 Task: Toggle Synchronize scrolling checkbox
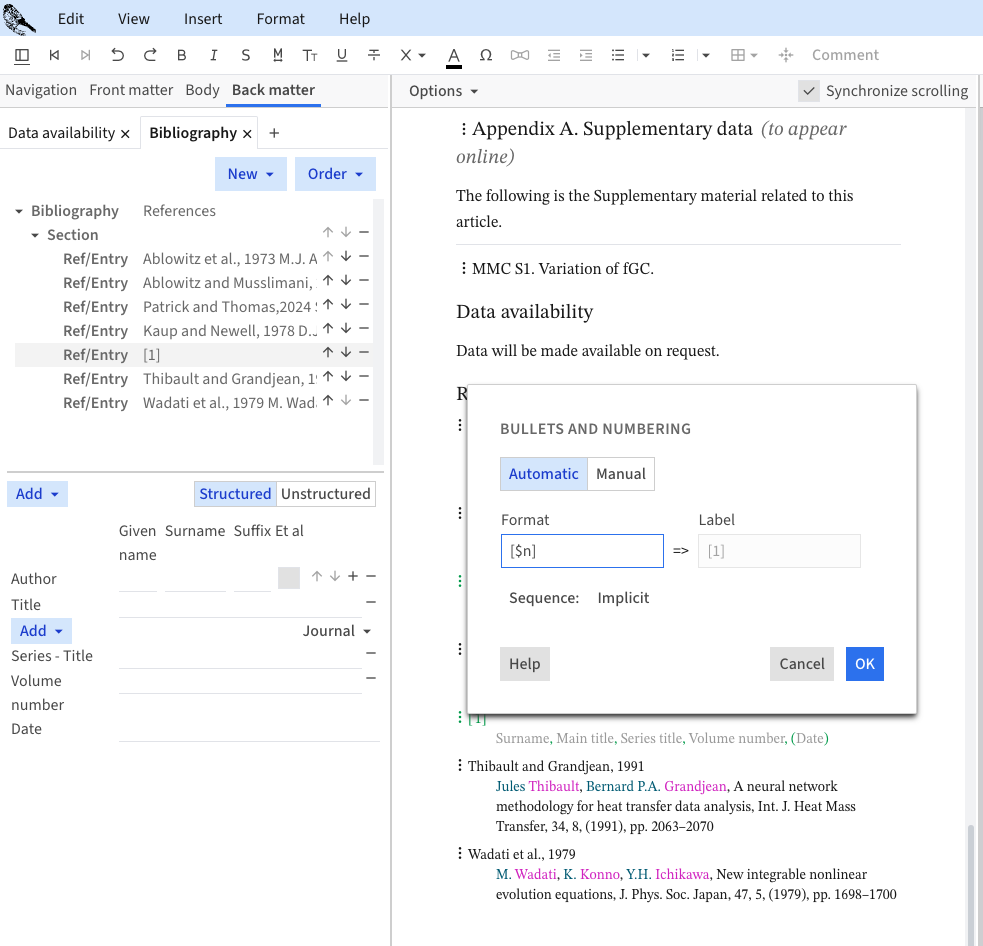(x=809, y=91)
